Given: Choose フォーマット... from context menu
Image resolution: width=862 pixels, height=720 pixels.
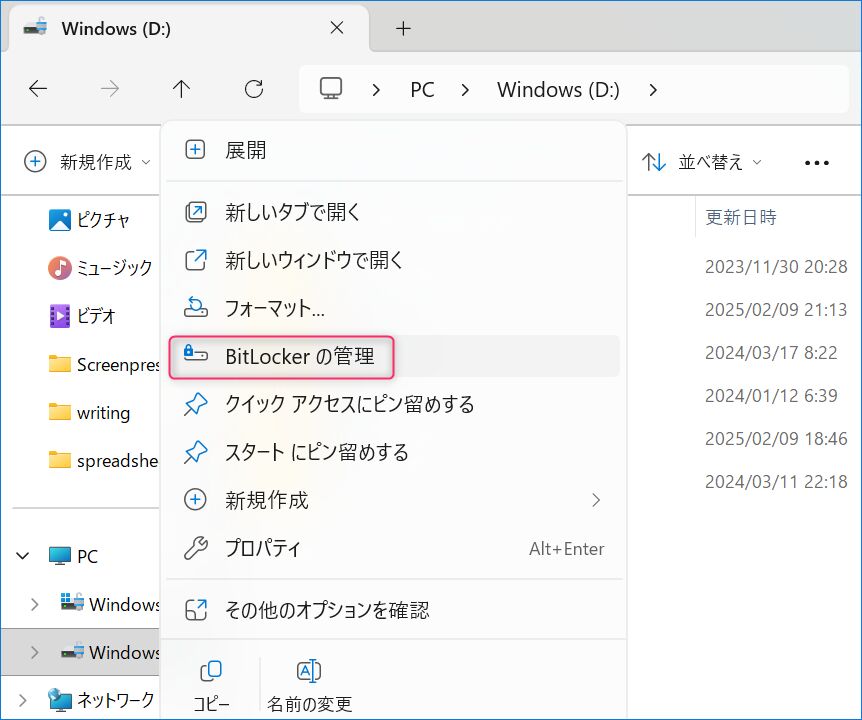Looking at the screenshot, I should [x=274, y=308].
